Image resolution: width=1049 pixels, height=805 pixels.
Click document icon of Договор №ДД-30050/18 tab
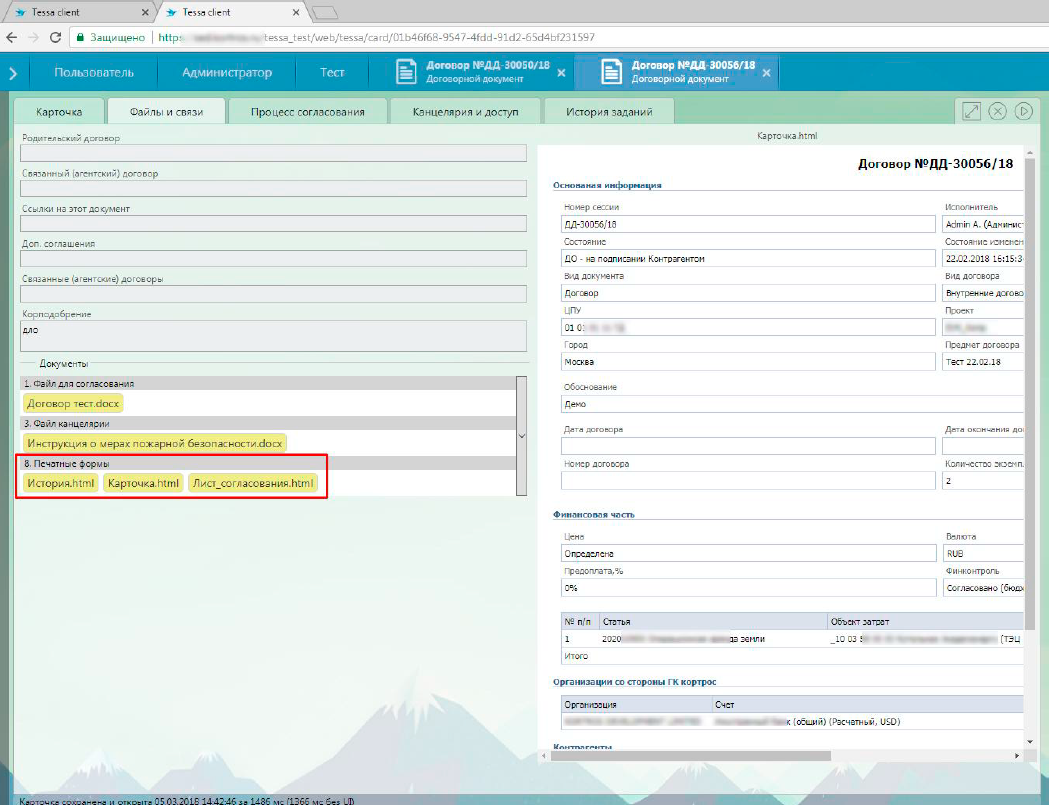tap(405, 72)
